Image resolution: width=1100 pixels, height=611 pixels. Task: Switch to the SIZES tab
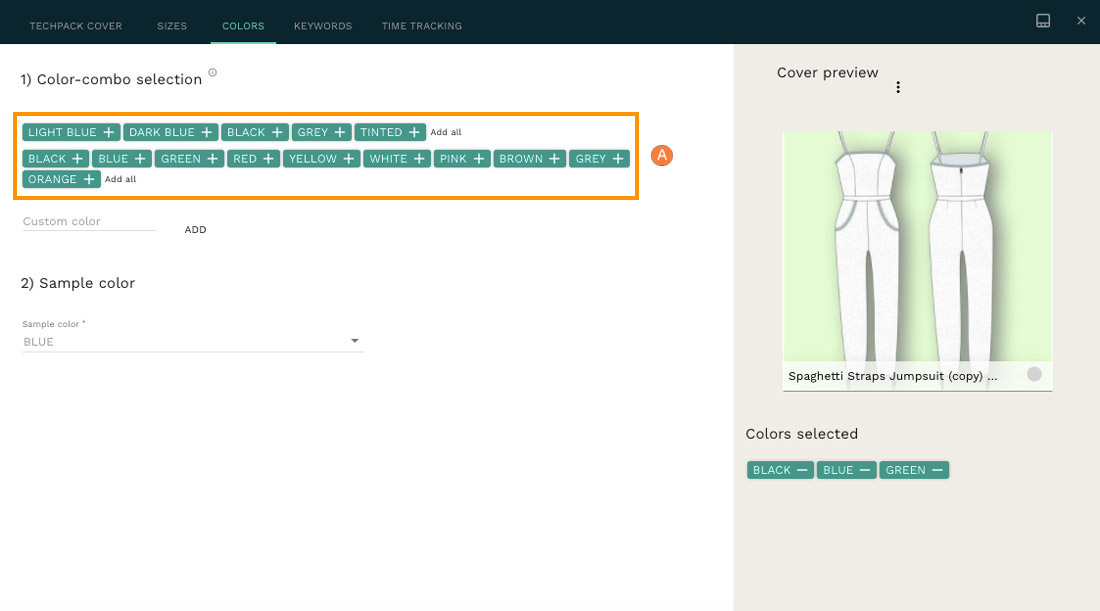pyautogui.click(x=171, y=25)
